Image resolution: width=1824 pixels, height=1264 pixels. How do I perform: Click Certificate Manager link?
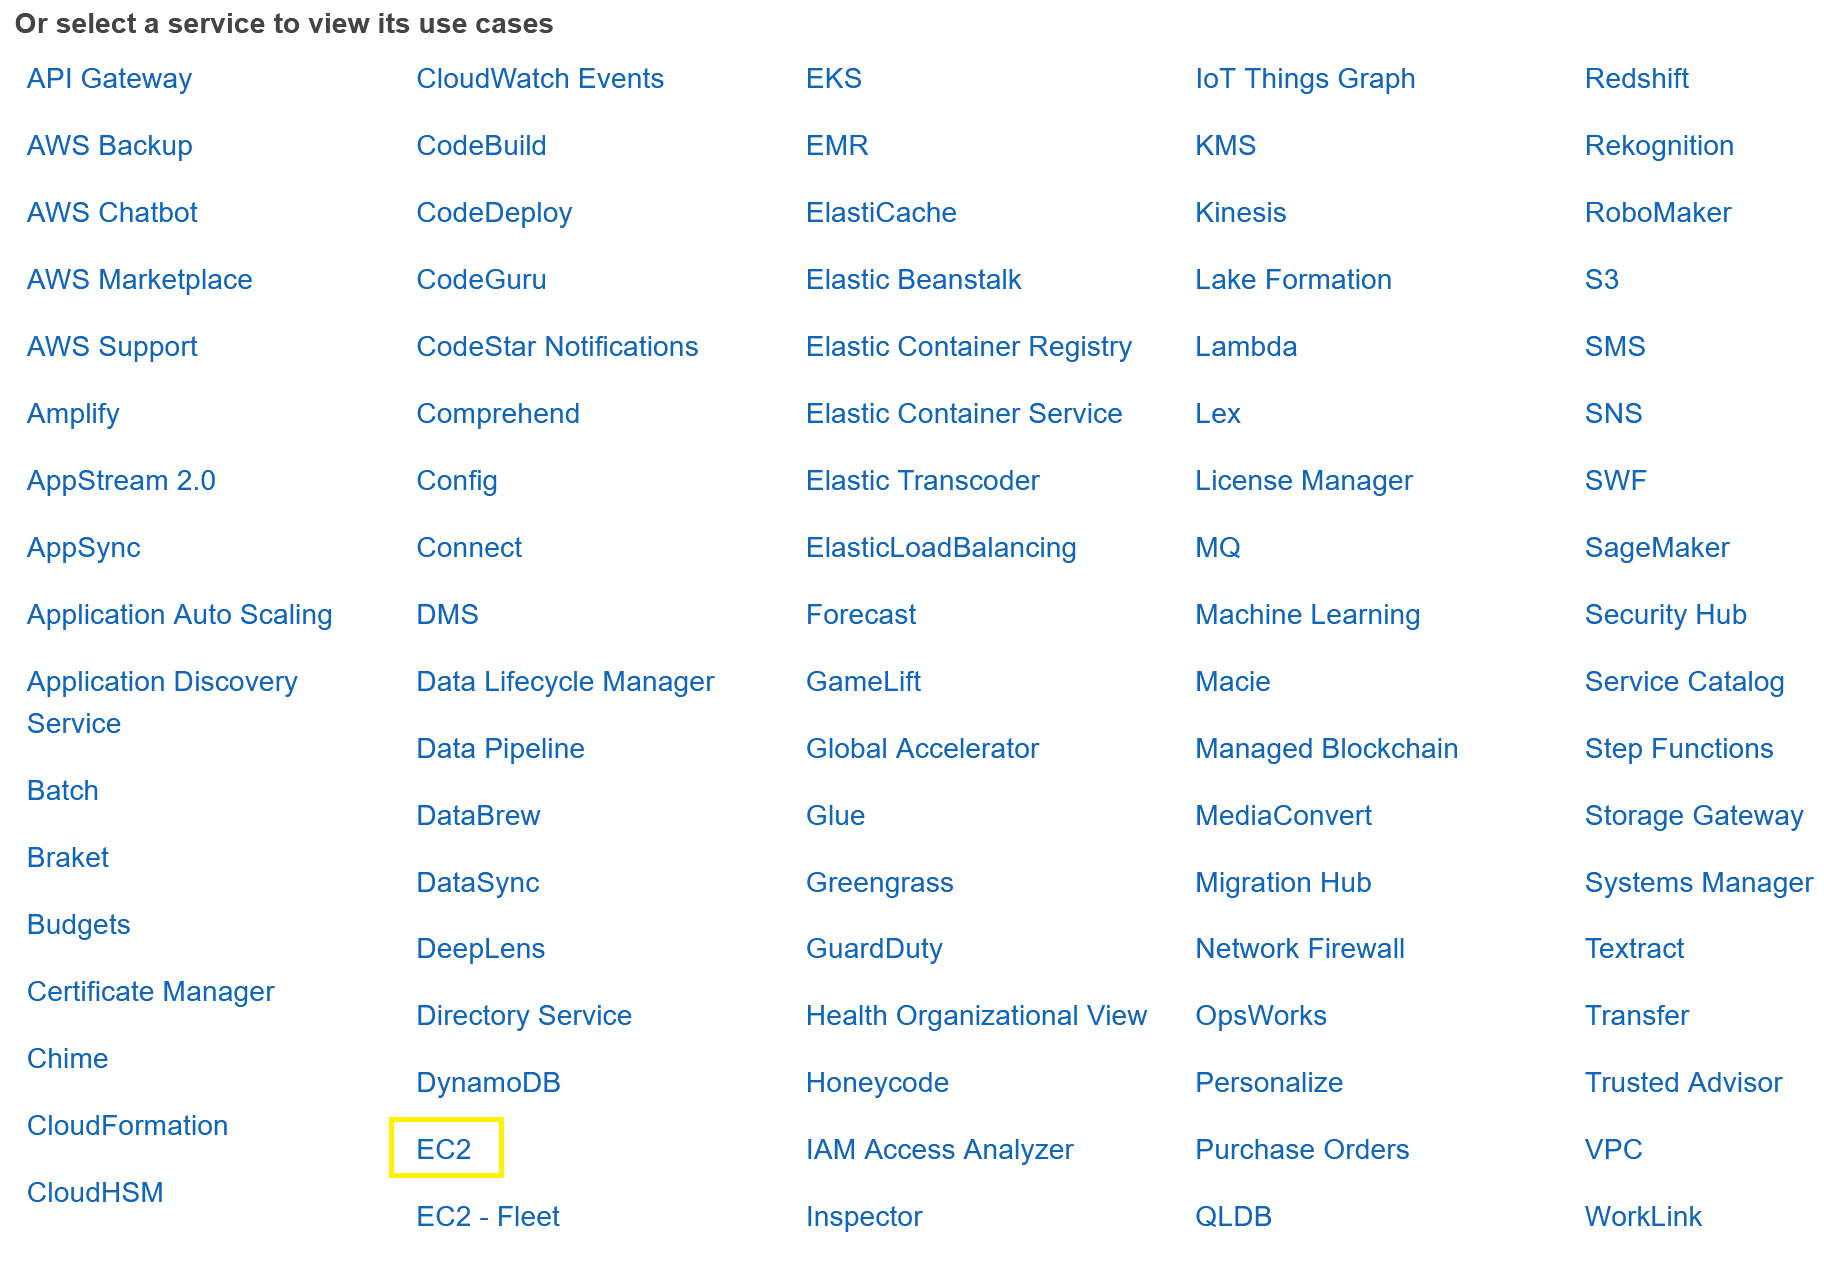click(x=151, y=992)
